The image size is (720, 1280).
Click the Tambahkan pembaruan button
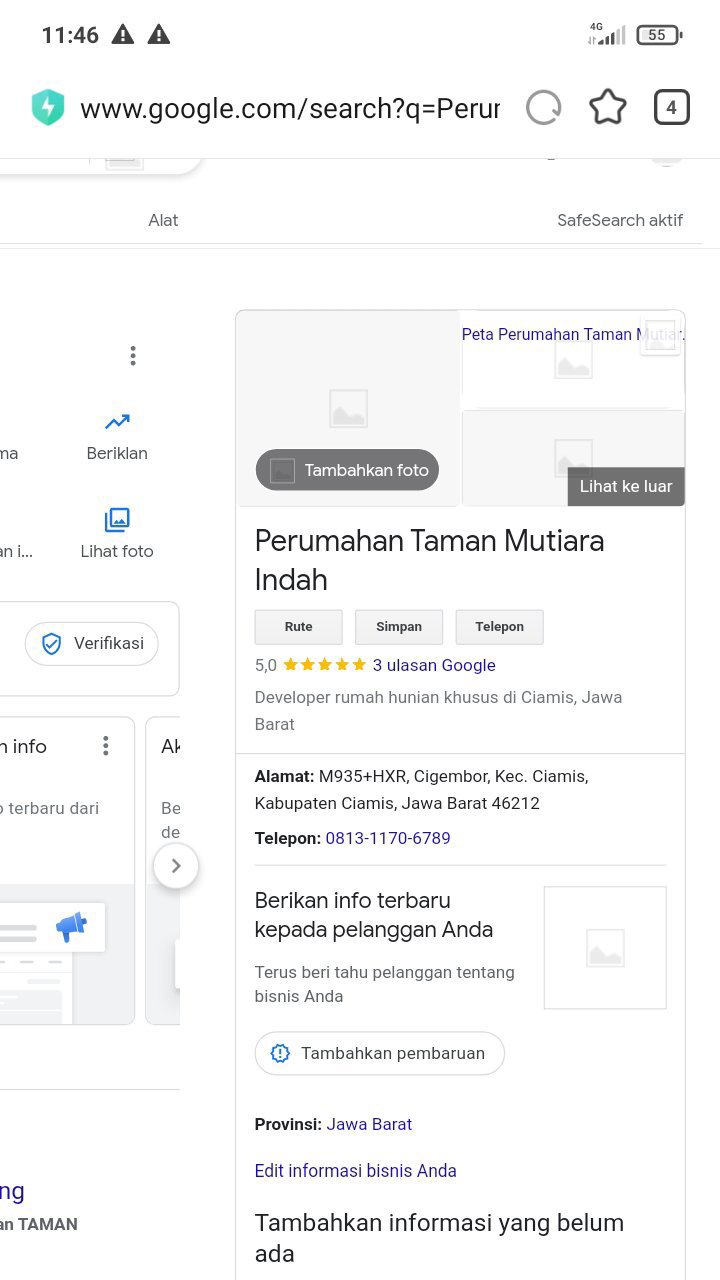[x=379, y=1053]
